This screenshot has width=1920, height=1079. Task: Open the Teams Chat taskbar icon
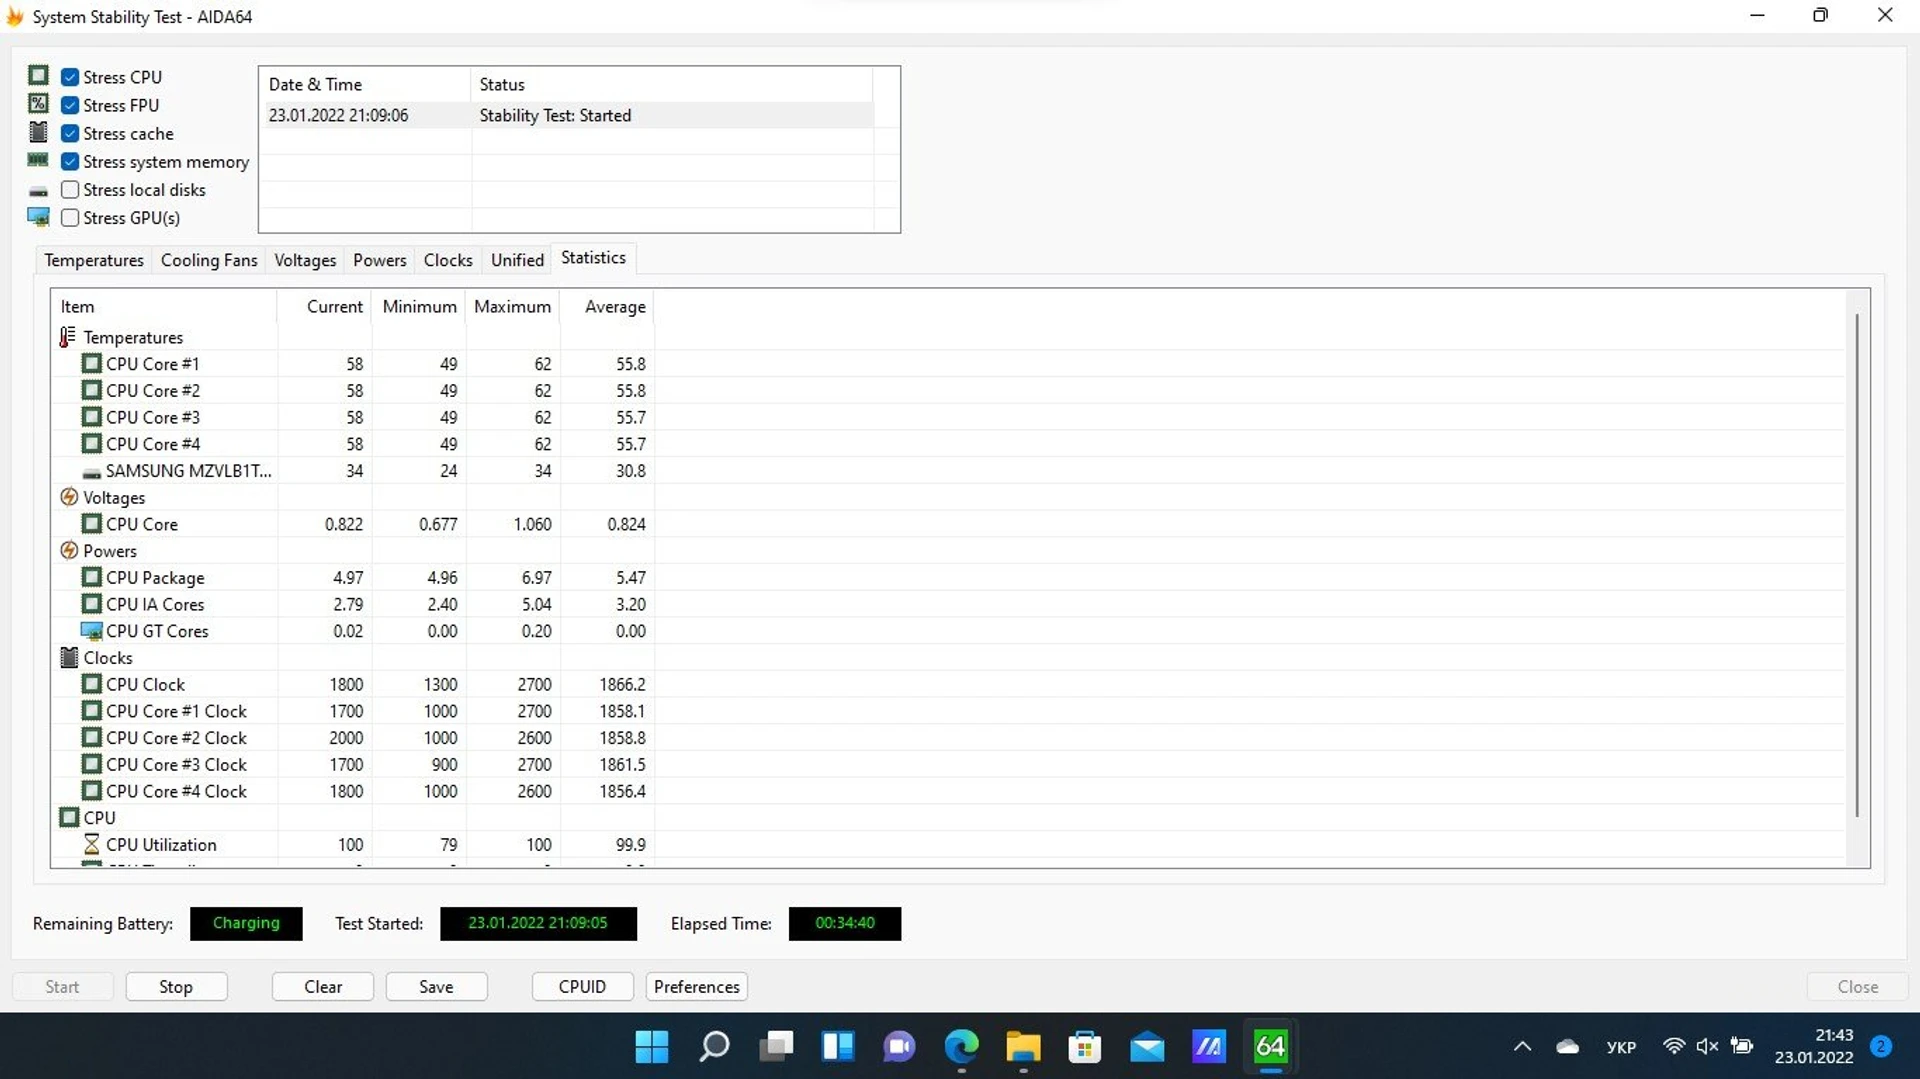tap(900, 1047)
